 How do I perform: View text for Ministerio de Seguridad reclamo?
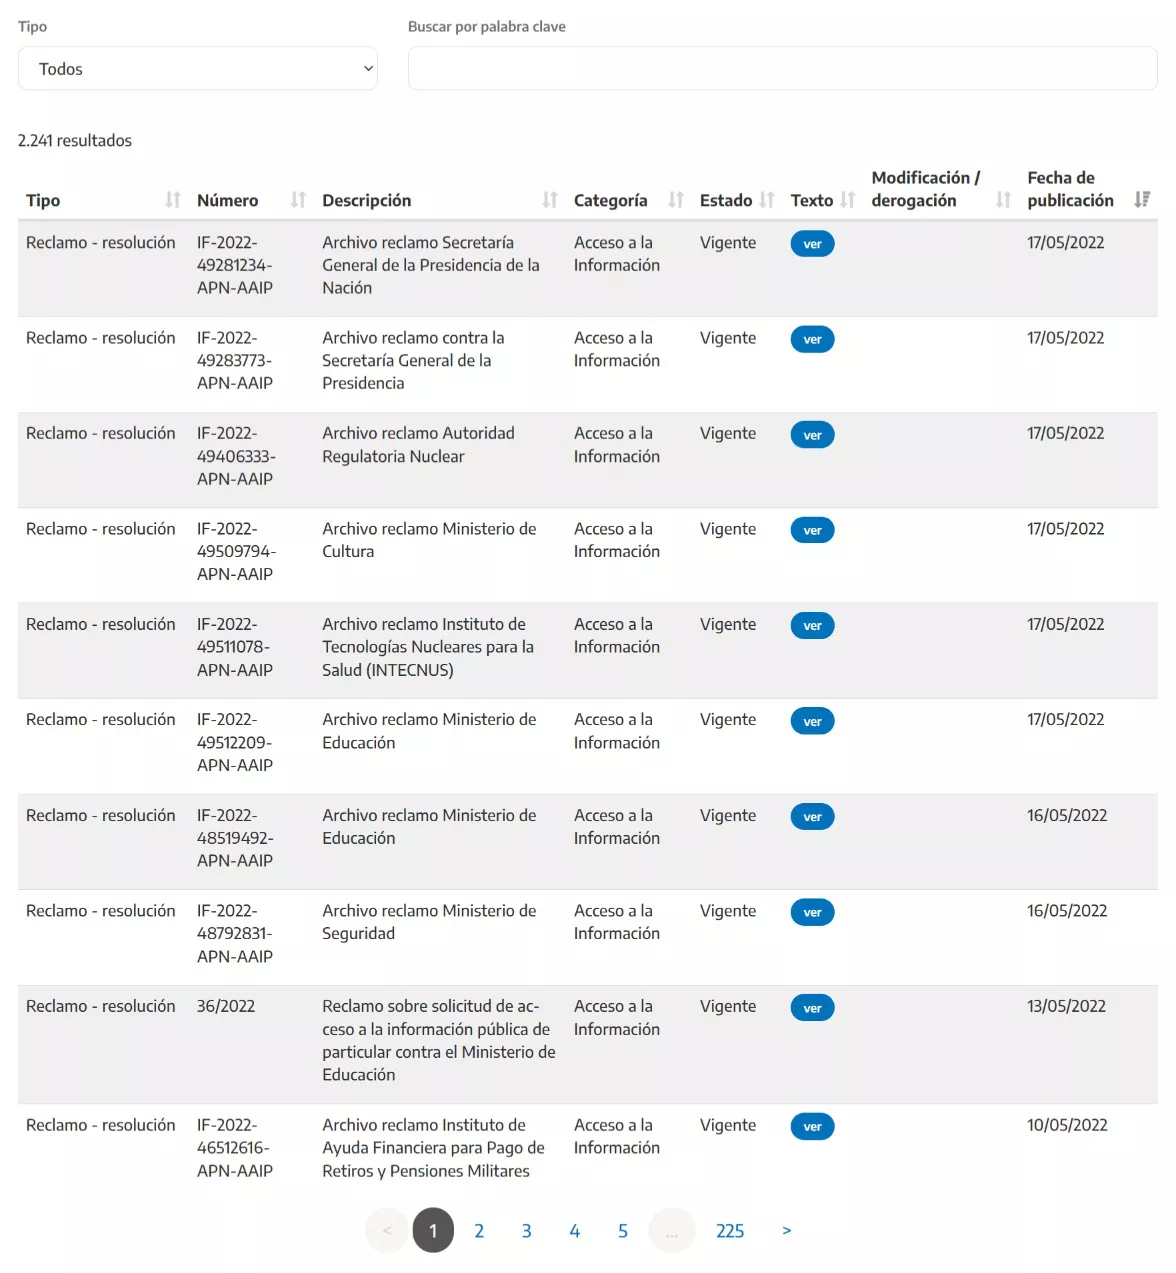pyautogui.click(x=812, y=913)
